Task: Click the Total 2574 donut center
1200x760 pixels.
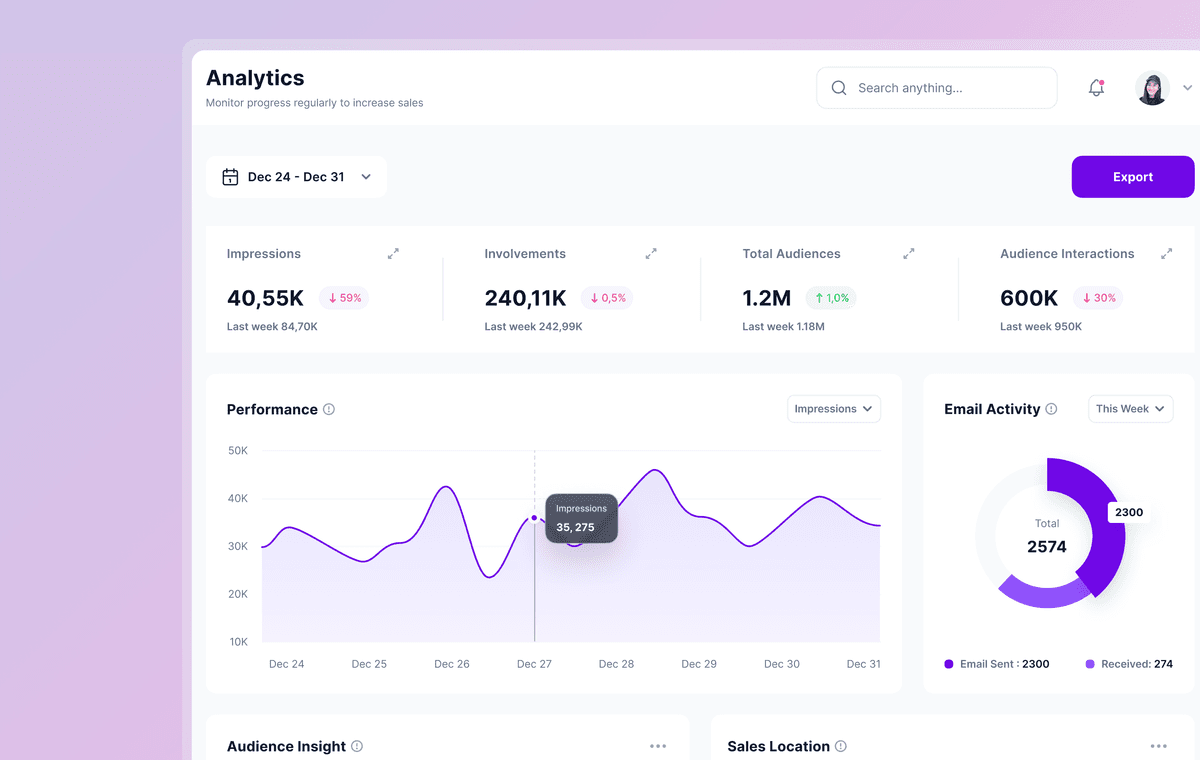Action: coord(1047,537)
